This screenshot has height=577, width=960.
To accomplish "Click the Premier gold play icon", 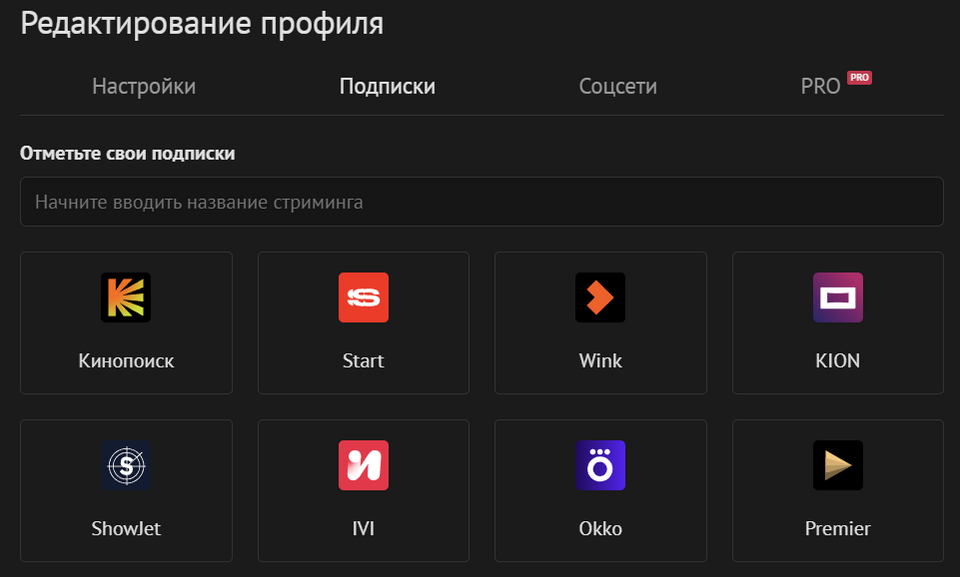I will pos(837,465).
